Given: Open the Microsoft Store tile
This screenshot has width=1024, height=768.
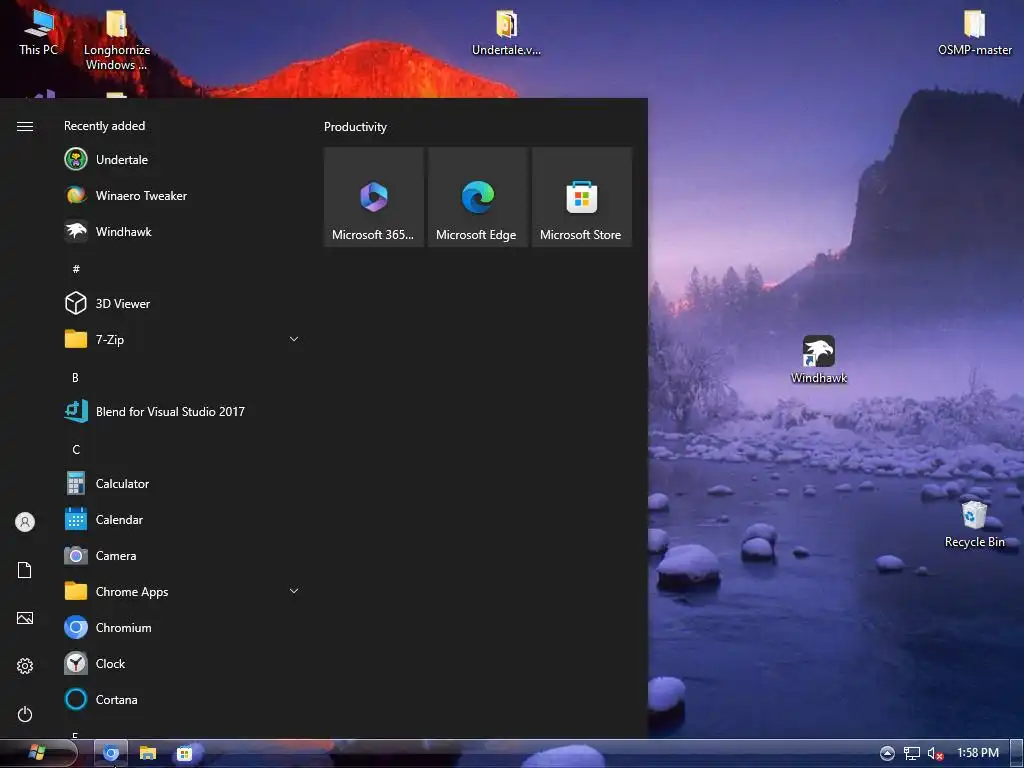Looking at the screenshot, I should 582,197.
